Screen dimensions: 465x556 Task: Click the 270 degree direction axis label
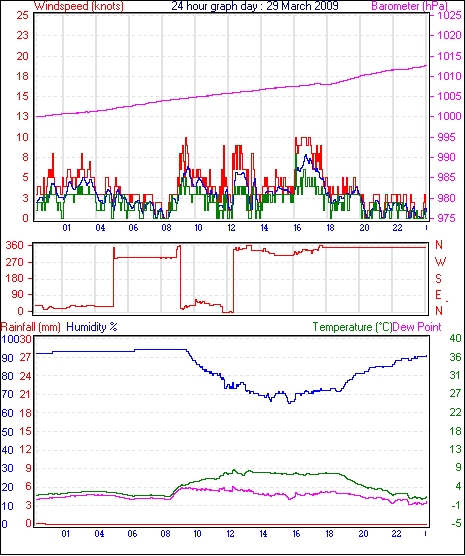coord(15,262)
